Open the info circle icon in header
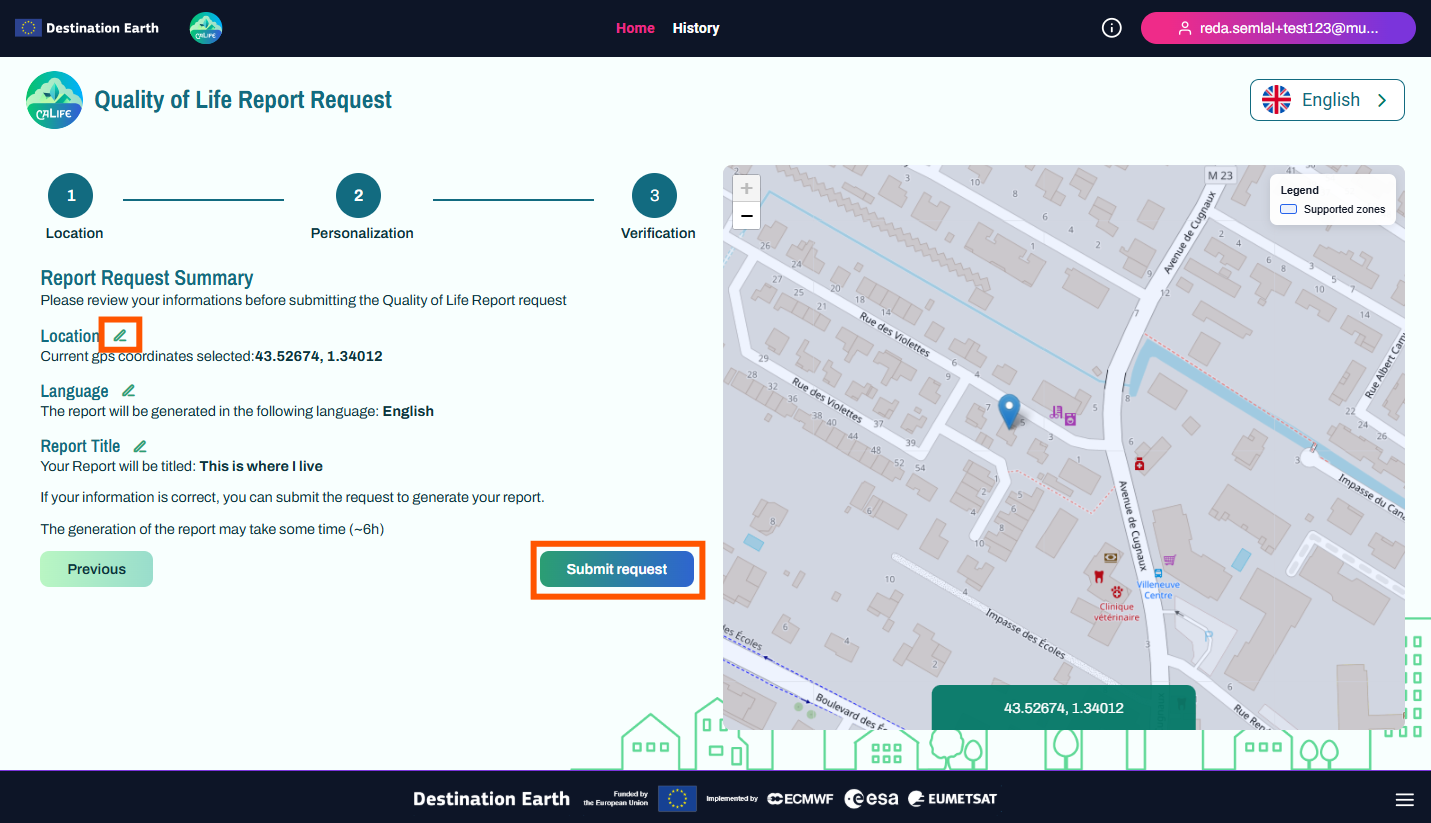The image size is (1431, 823). [x=1111, y=28]
